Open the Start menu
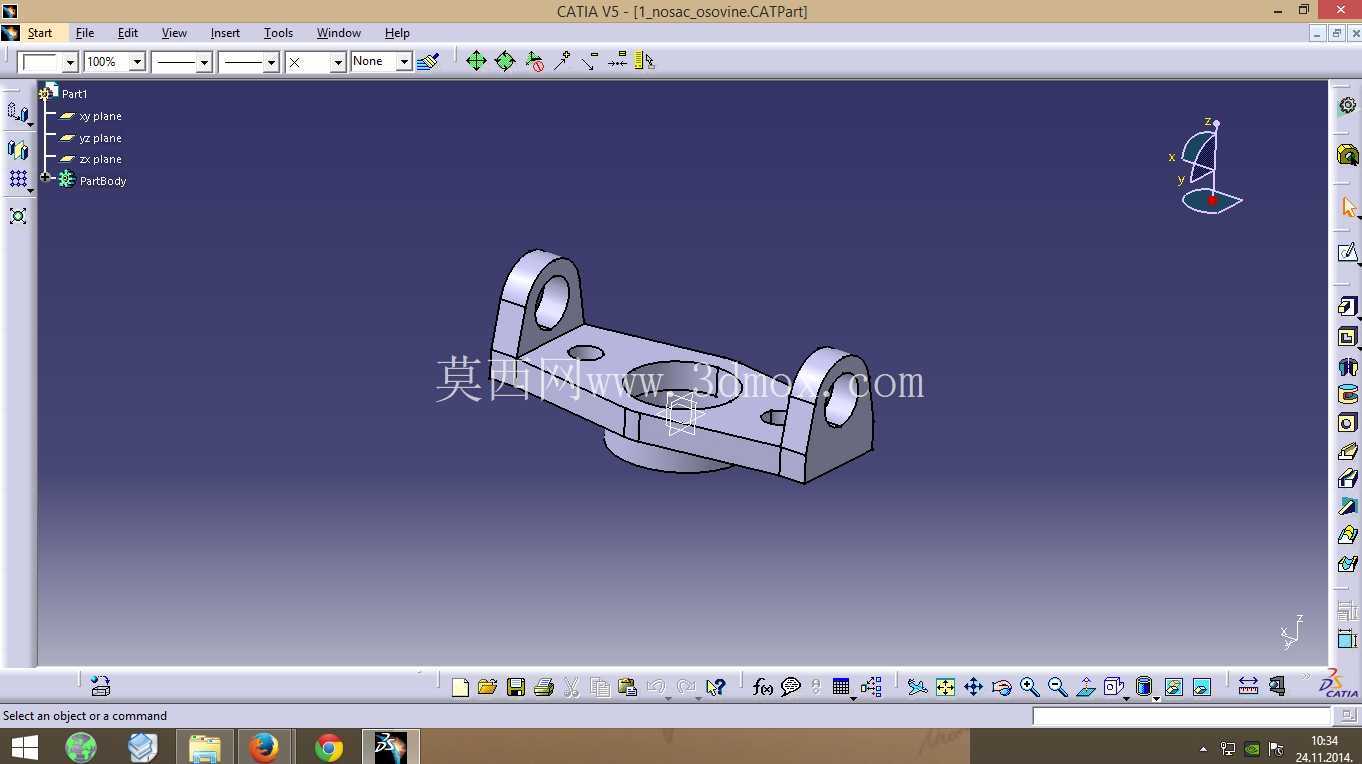 [x=40, y=33]
